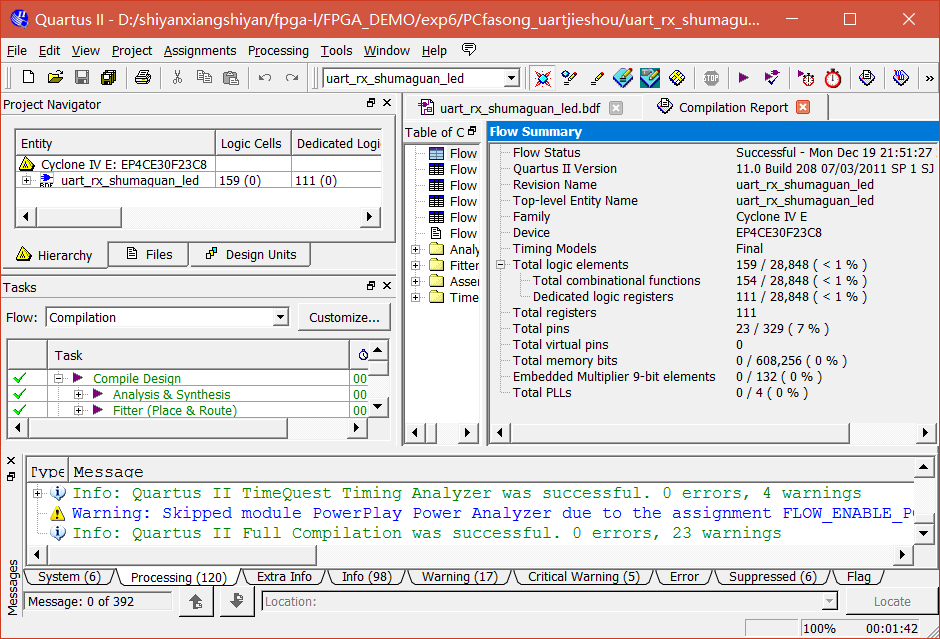The width and height of the screenshot is (940, 639).
Task: Close the Project Navigator panel
Action: tap(387, 103)
